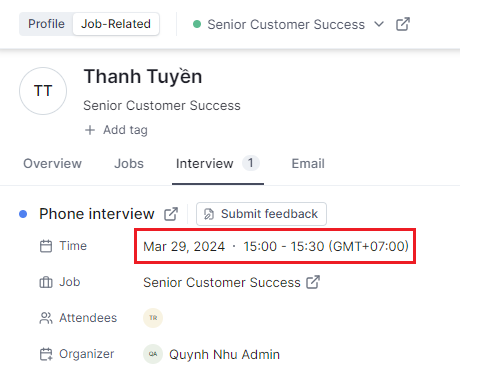Click the calendar icon next to Time
Screen dimensions: 478x386
[46, 246]
